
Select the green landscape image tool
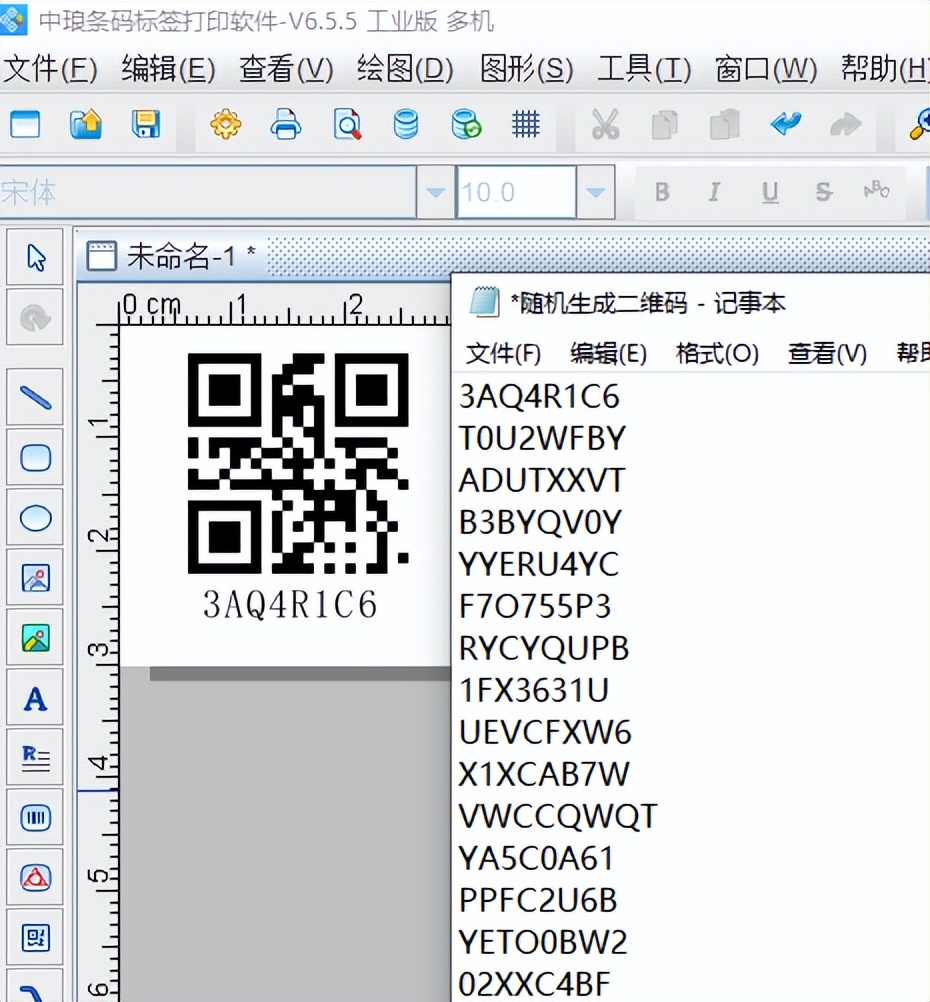35,637
